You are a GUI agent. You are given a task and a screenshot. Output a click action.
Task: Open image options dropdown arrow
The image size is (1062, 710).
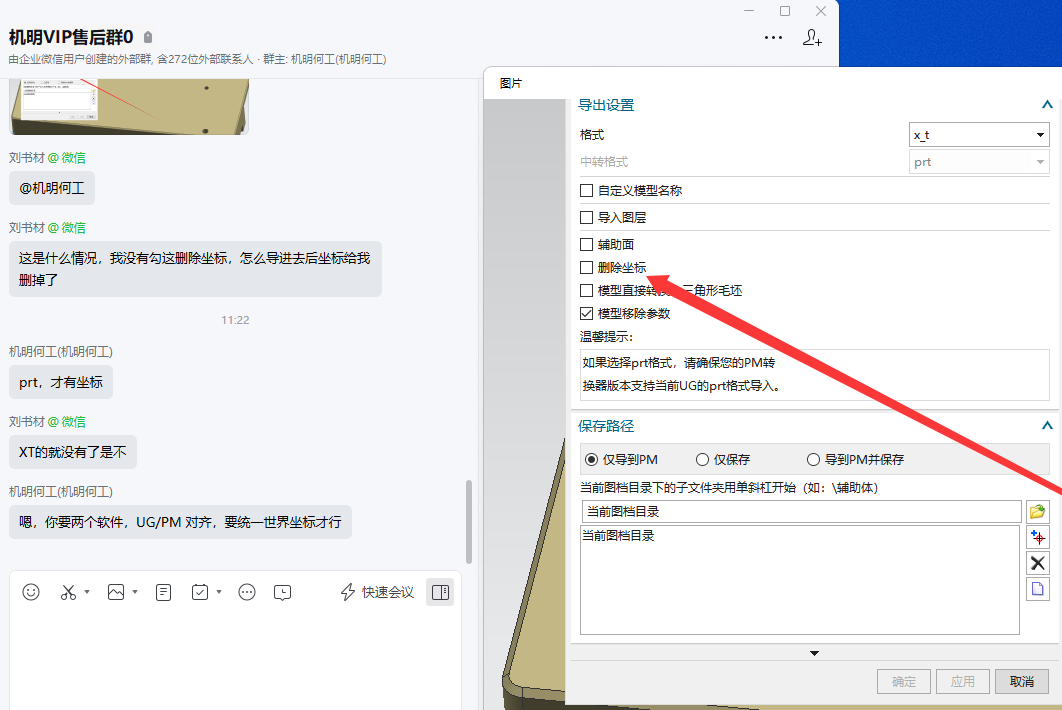135,592
